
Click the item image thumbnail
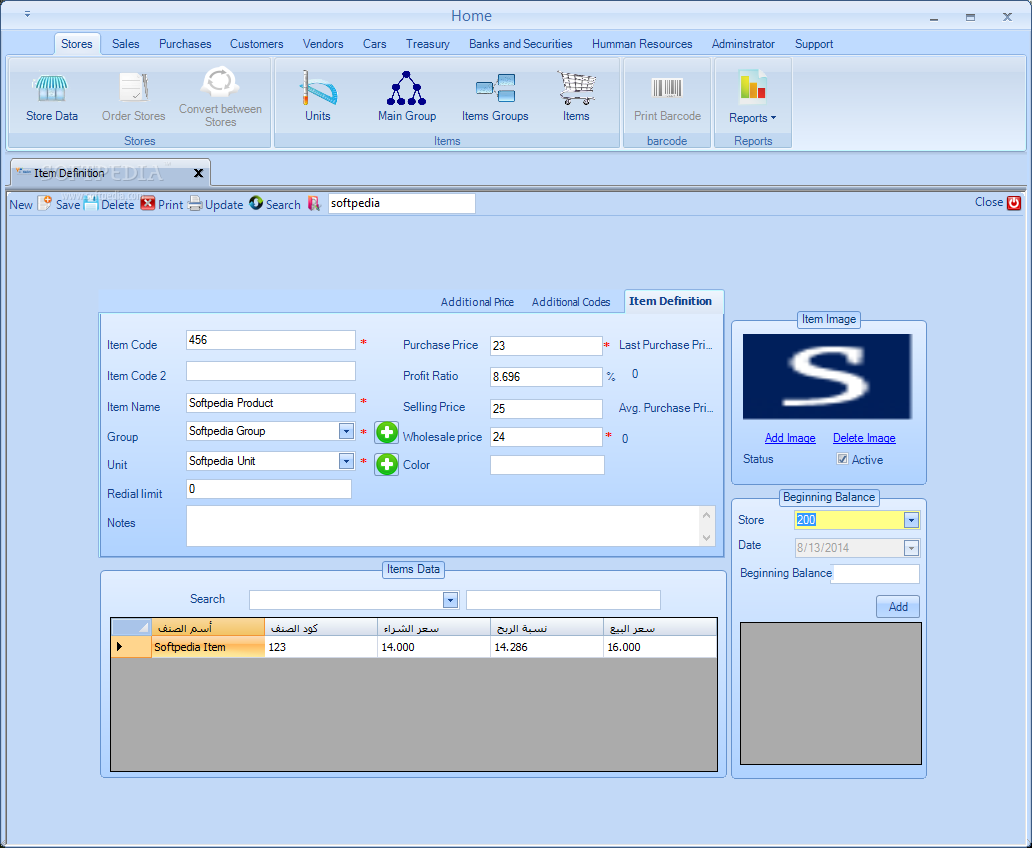[x=827, y=377]
